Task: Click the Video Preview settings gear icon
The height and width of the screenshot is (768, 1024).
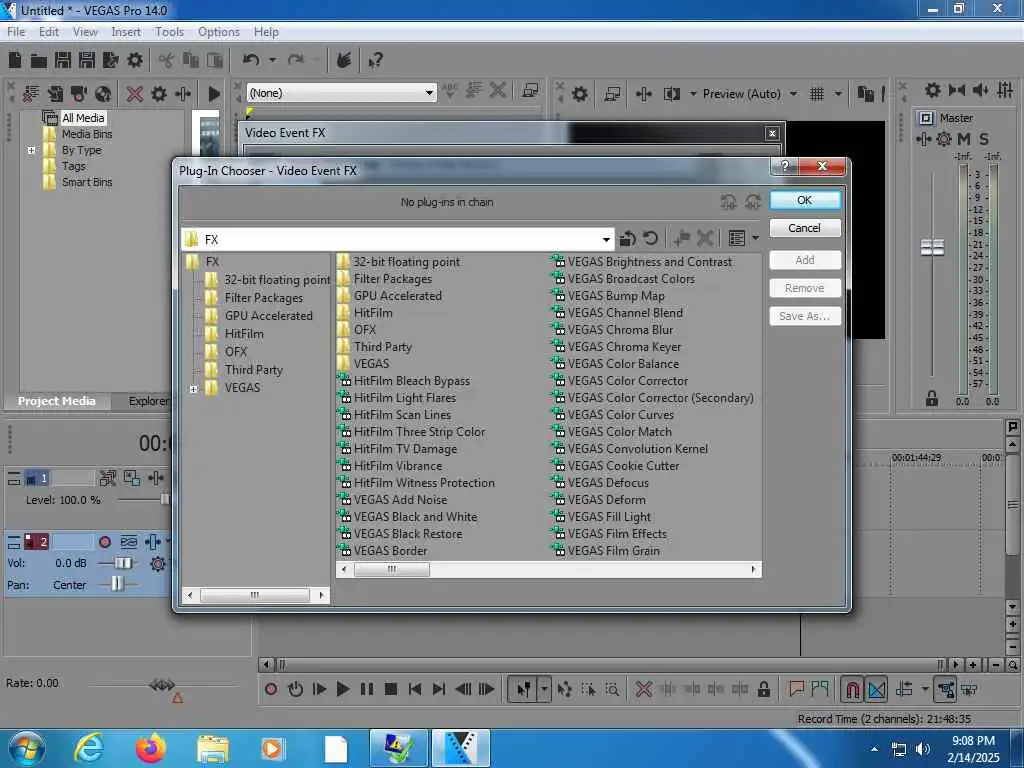Action: 579,94
